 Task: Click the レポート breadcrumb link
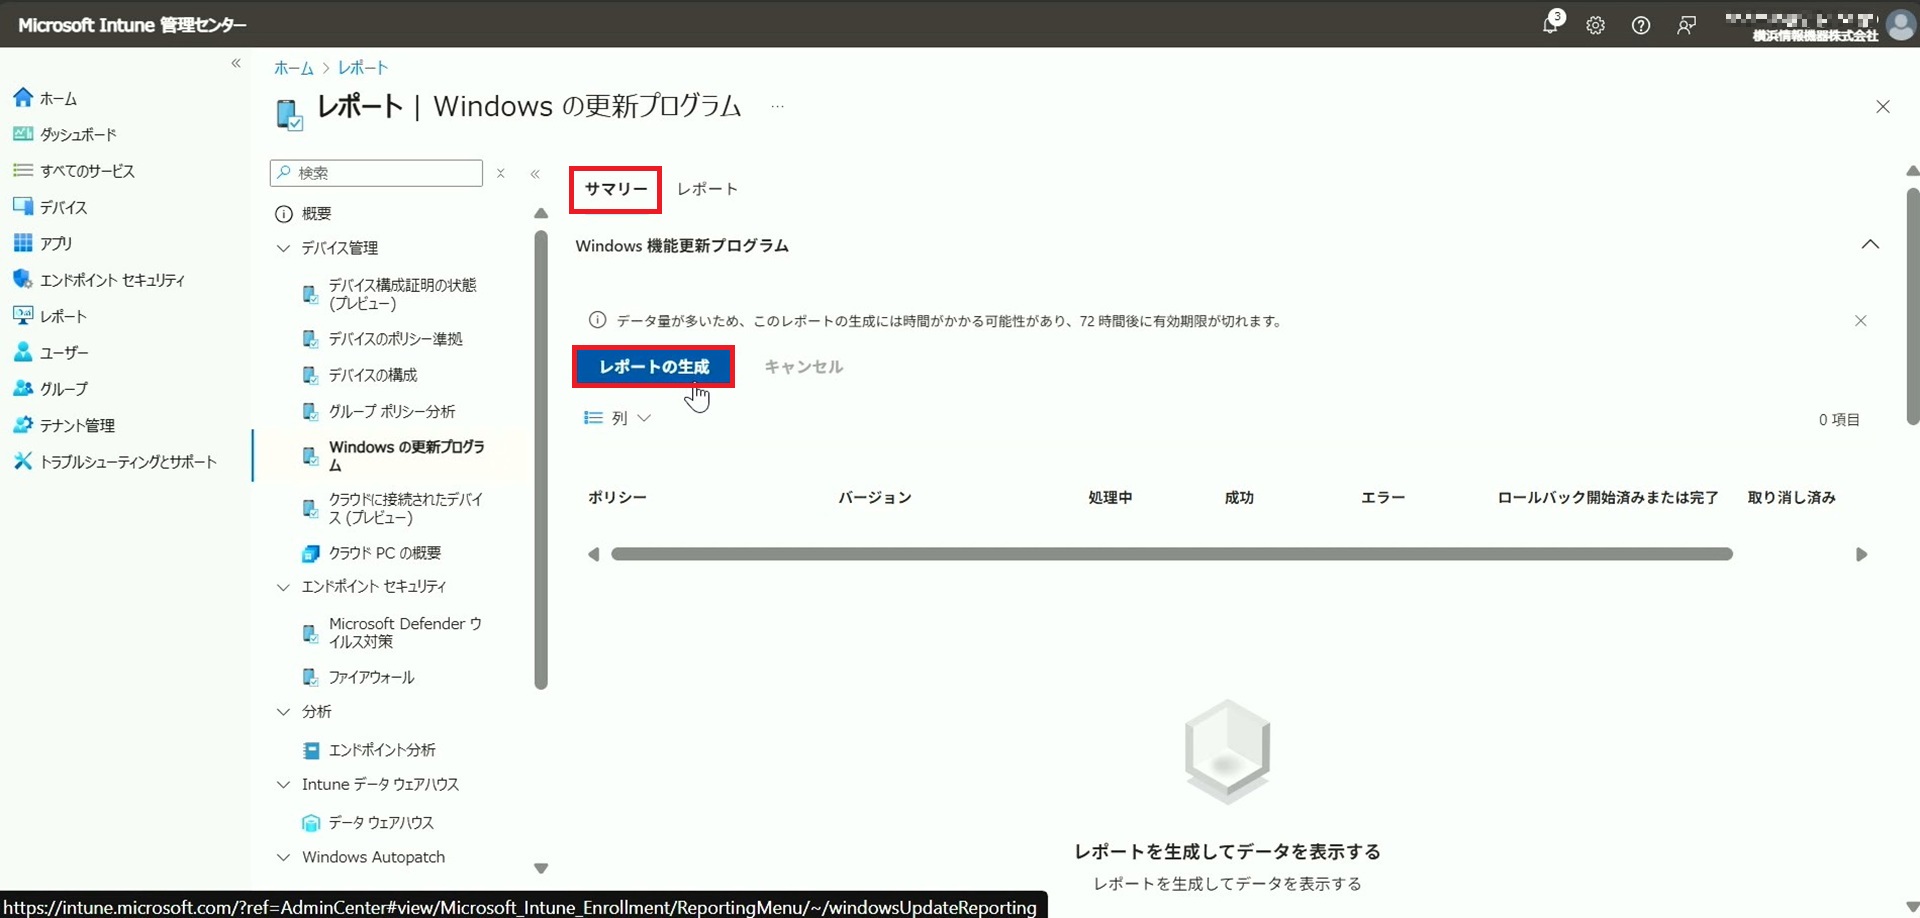pyautogui.click(x=362, y=68)
